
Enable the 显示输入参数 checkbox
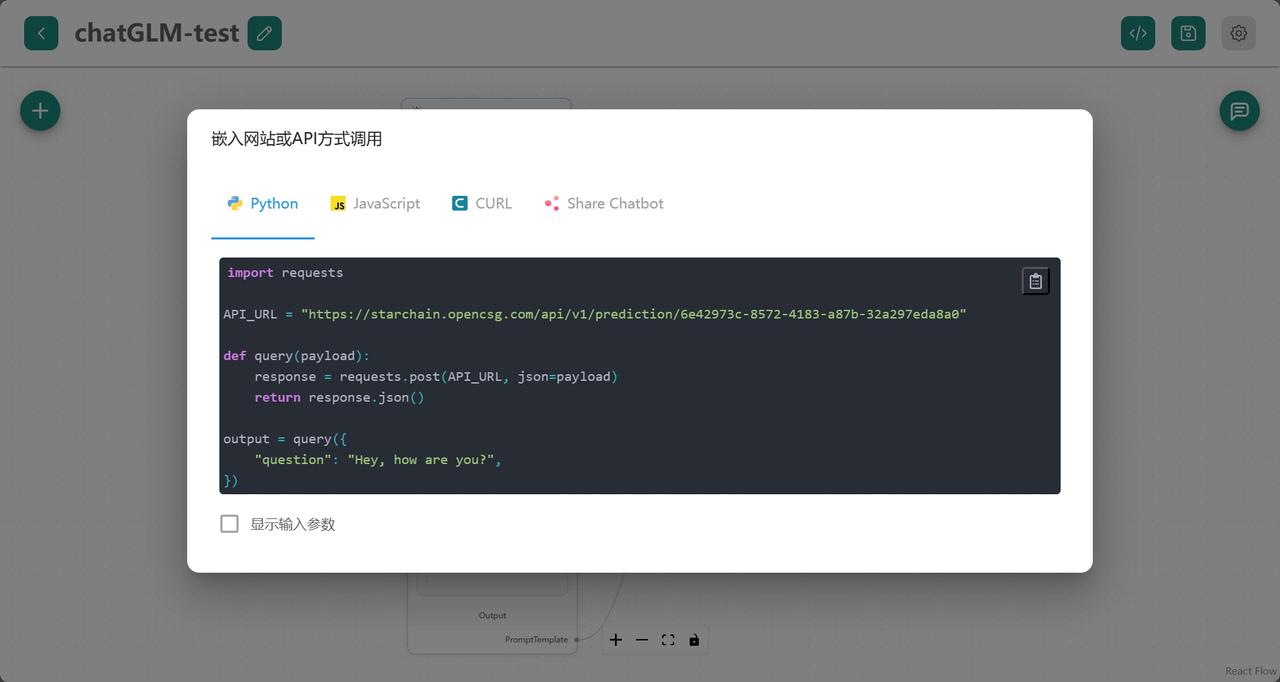[229, 524]
